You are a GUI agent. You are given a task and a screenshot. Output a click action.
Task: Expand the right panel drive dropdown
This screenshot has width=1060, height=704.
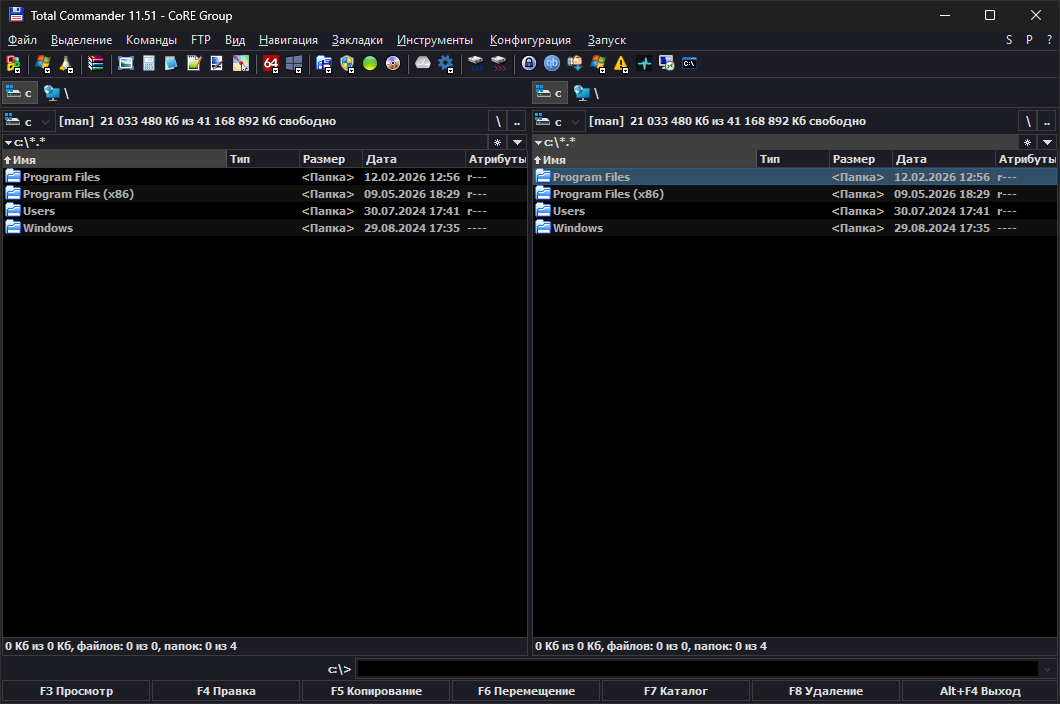[x=575, y=122]
